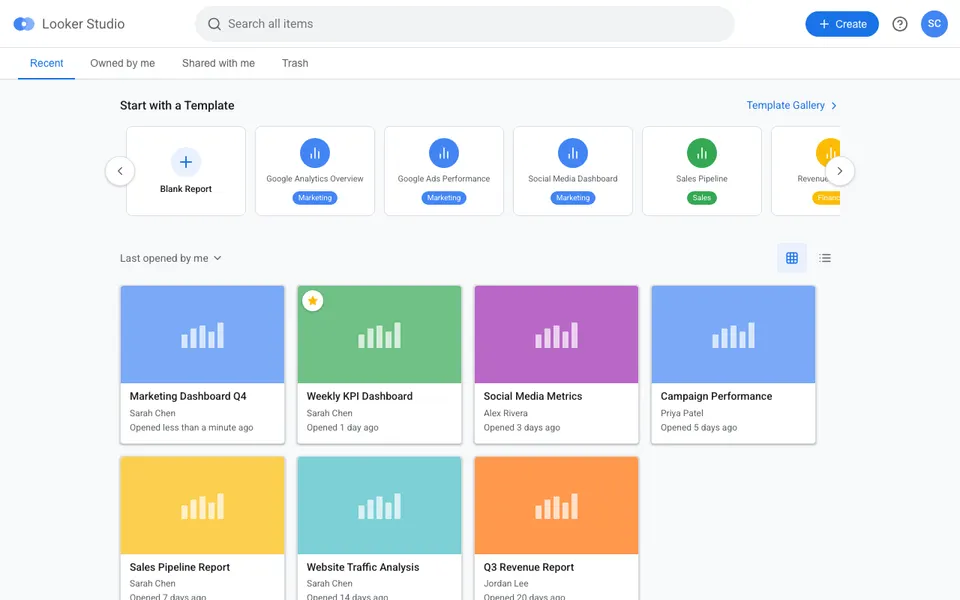Click "Opened 5 days ago" text

(699, 427)
